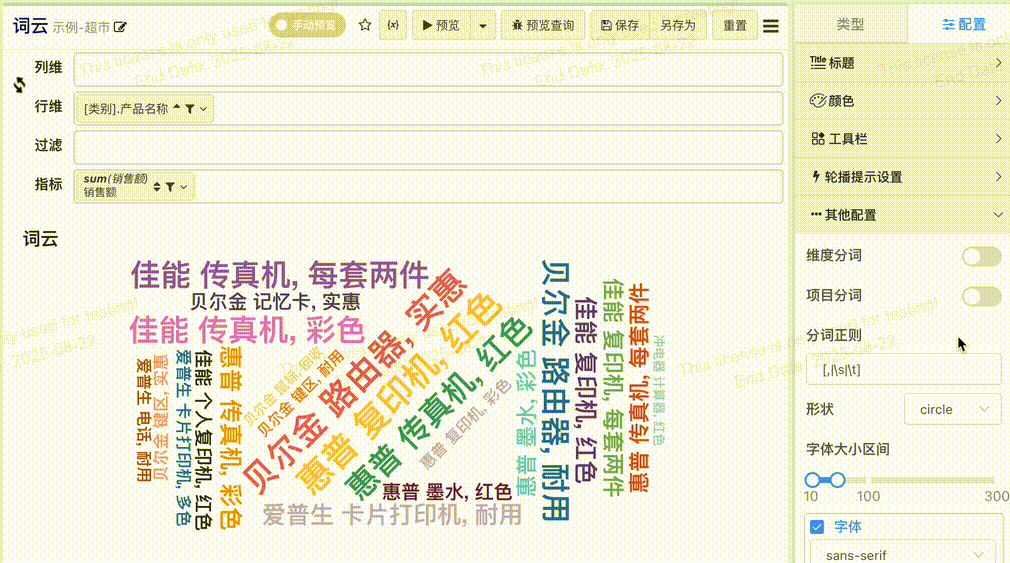
Task: Click the 示例-超市 dataset label
Action: [81, 28]
